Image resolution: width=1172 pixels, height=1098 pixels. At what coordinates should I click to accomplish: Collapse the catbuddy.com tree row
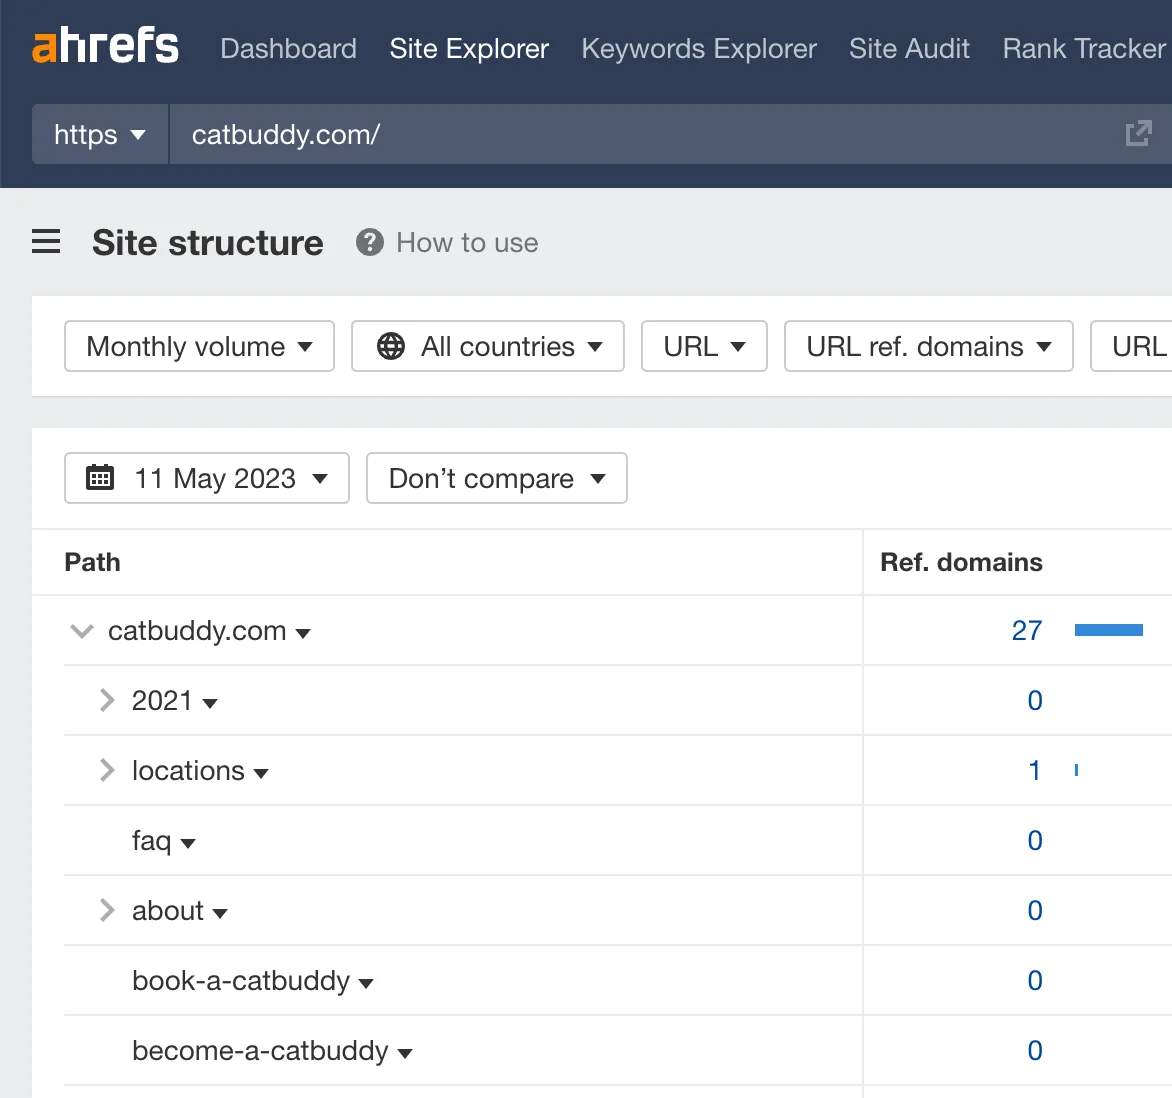tap(81, 631)
